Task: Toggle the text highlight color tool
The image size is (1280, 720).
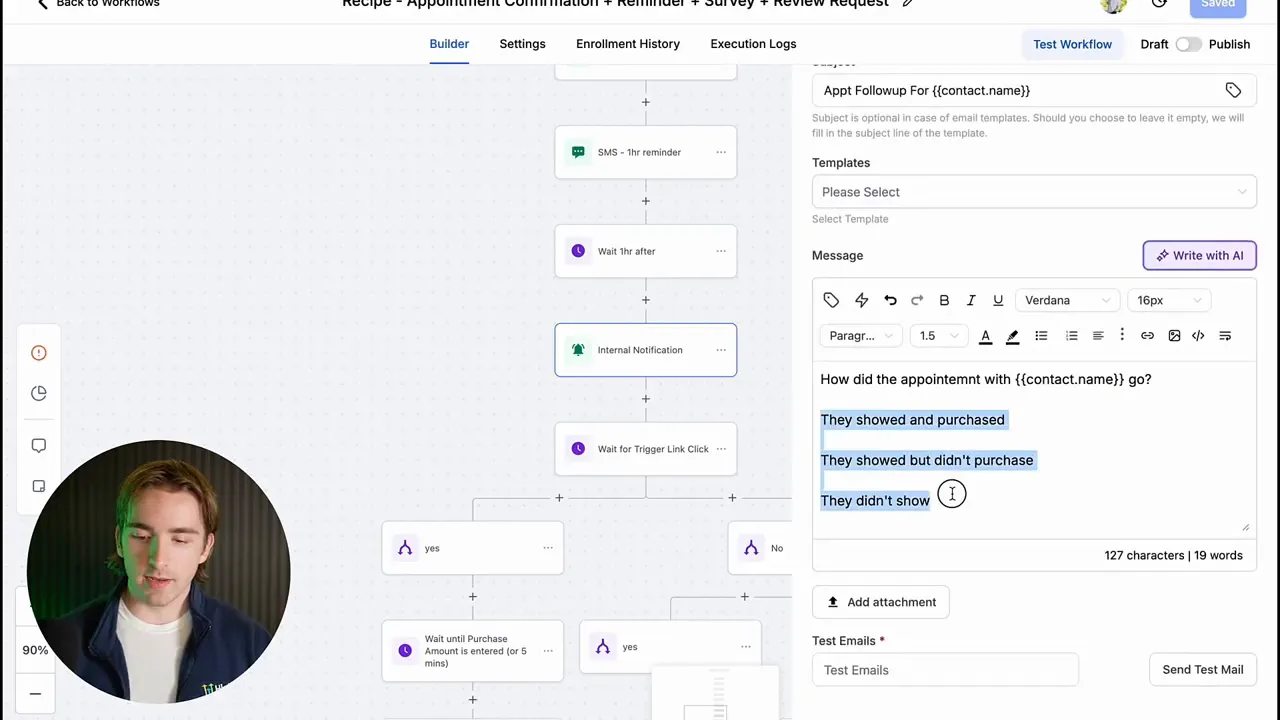Action: 1012,335
